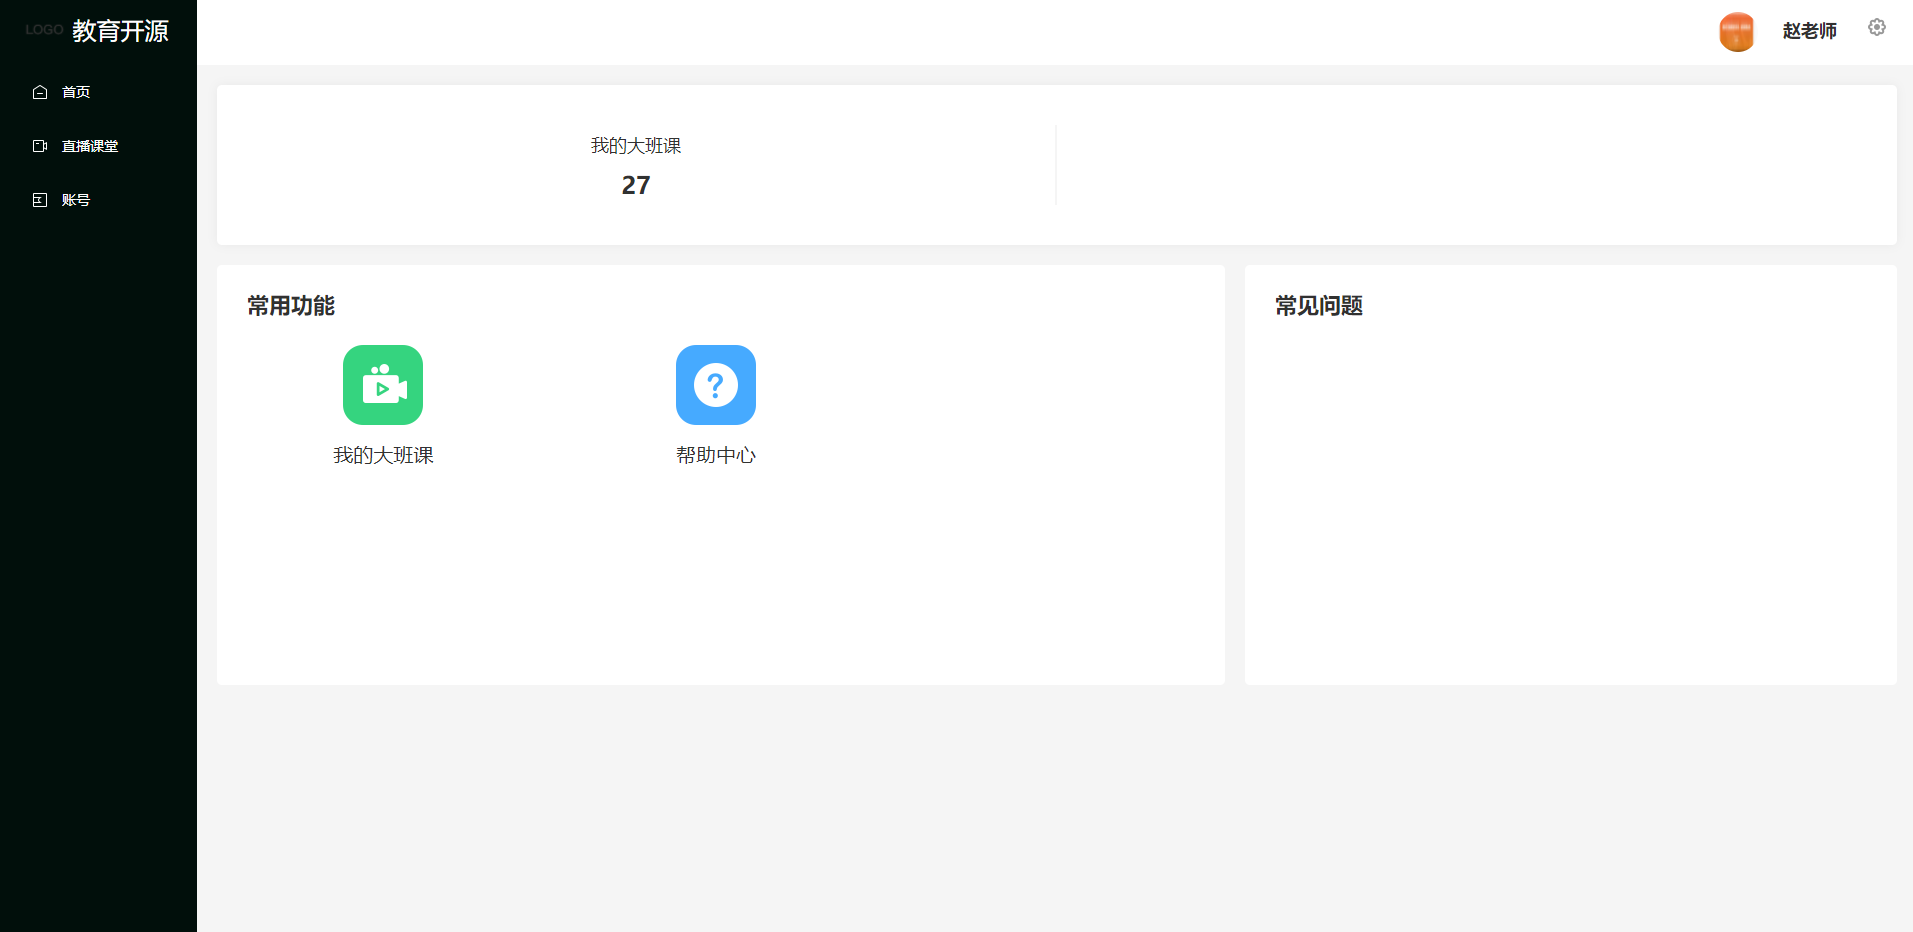Open the green 我的大班课 camera icon

point(383,385)
